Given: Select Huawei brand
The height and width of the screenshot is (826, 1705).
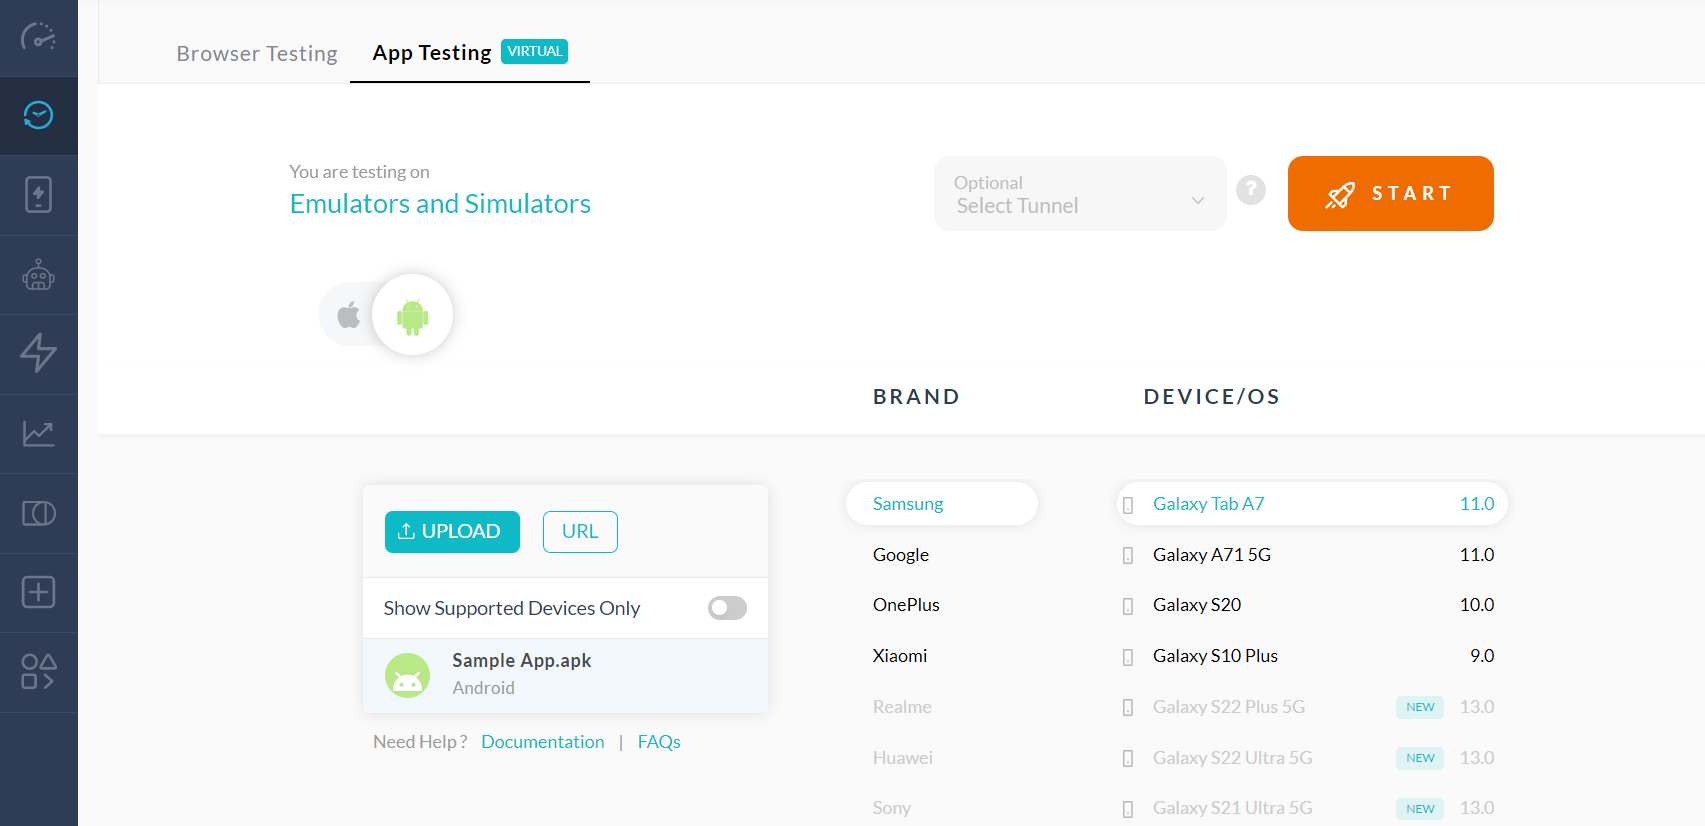Looking at the screenshot, I should pyautogui.click(x=903, y=758).
